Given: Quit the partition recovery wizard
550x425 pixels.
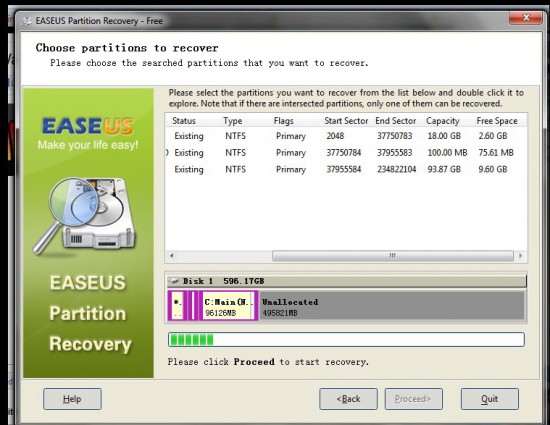Looking at the screenshot, I should tap(490, 399).
